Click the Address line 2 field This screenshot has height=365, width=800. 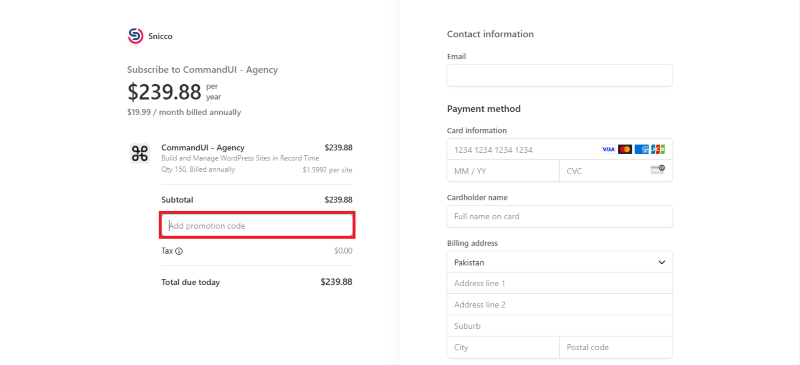click(560, 305)
